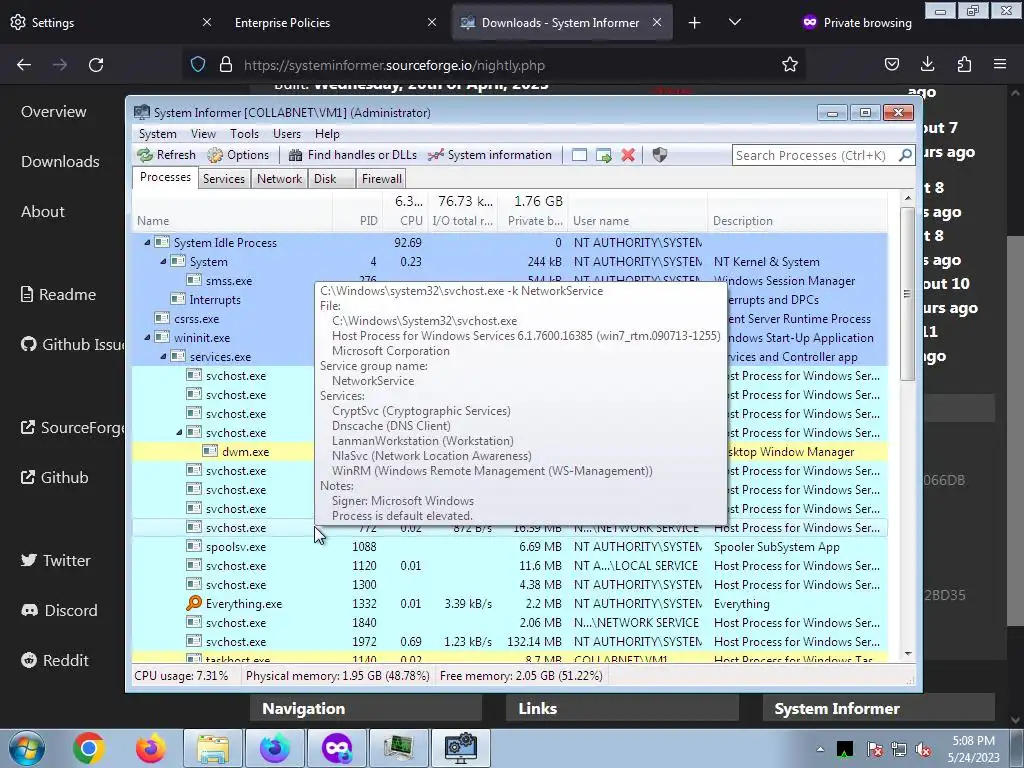Click process list scroll down arrow

coord(908,654)
